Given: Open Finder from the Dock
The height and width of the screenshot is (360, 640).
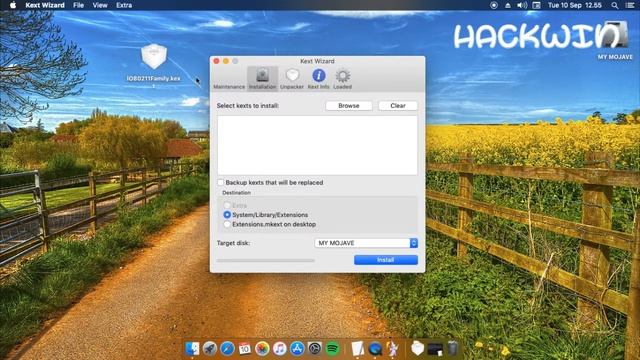Looking at the screenshot, I should click(192, 349).
